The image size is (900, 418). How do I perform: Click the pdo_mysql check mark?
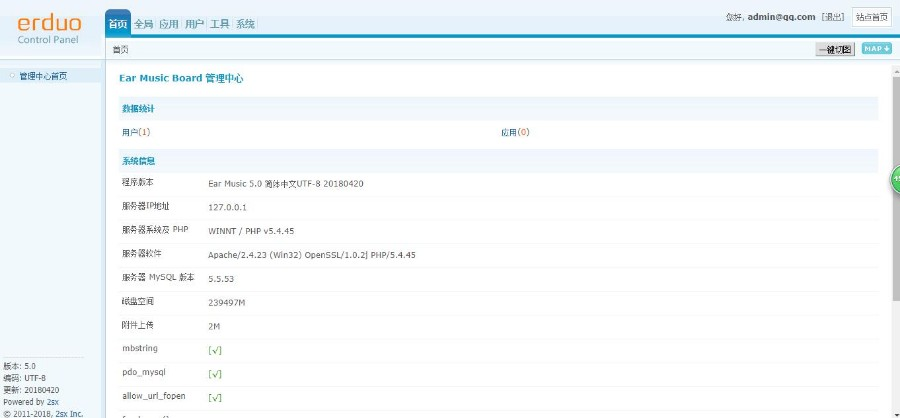pyautogui.click(x=215, y=374)
